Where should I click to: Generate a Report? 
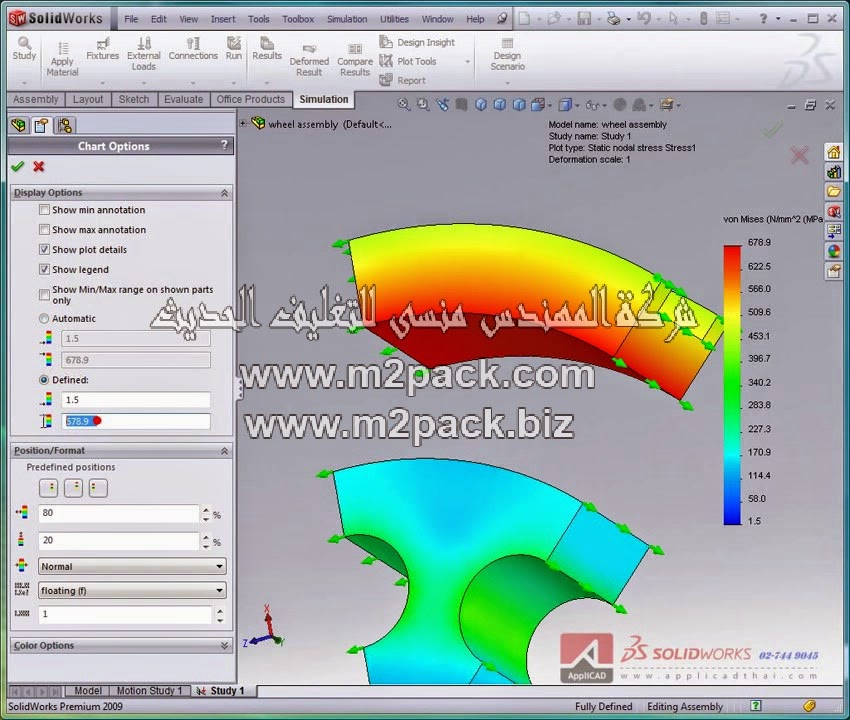(x=402, y=80)
